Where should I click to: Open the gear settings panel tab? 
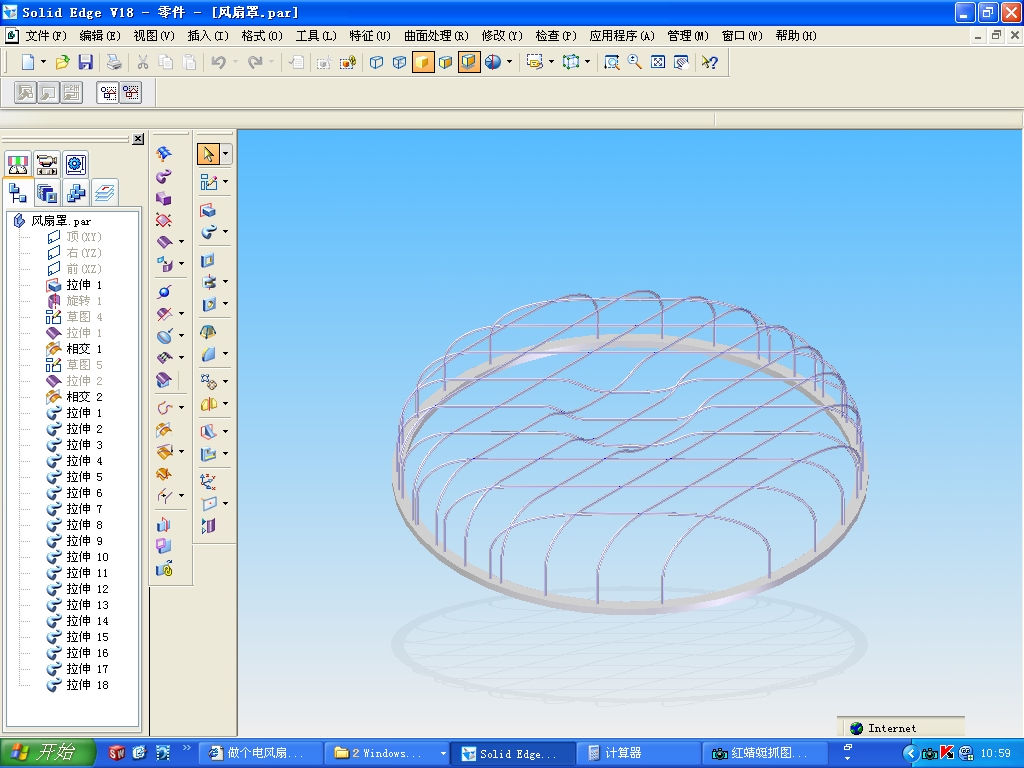(x=76, y=164)
